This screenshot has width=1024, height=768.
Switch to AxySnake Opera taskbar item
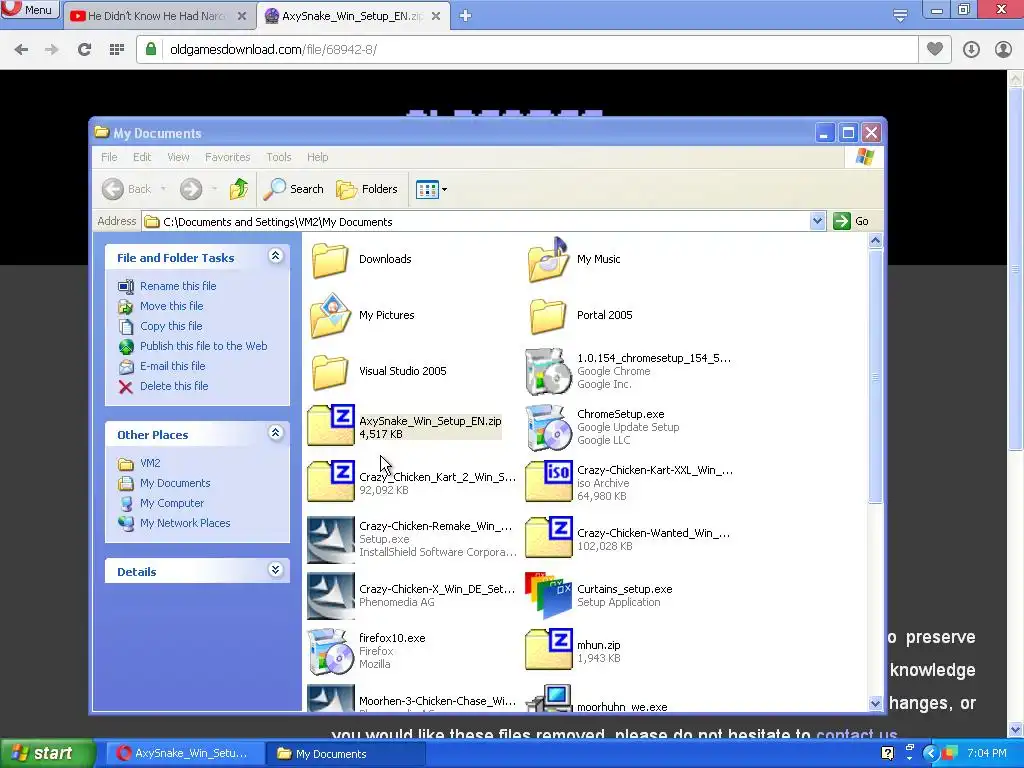coord(184,753)
